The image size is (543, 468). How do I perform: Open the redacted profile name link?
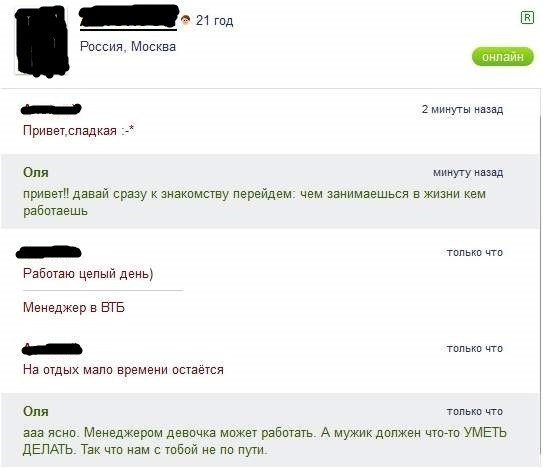[129, 16]
